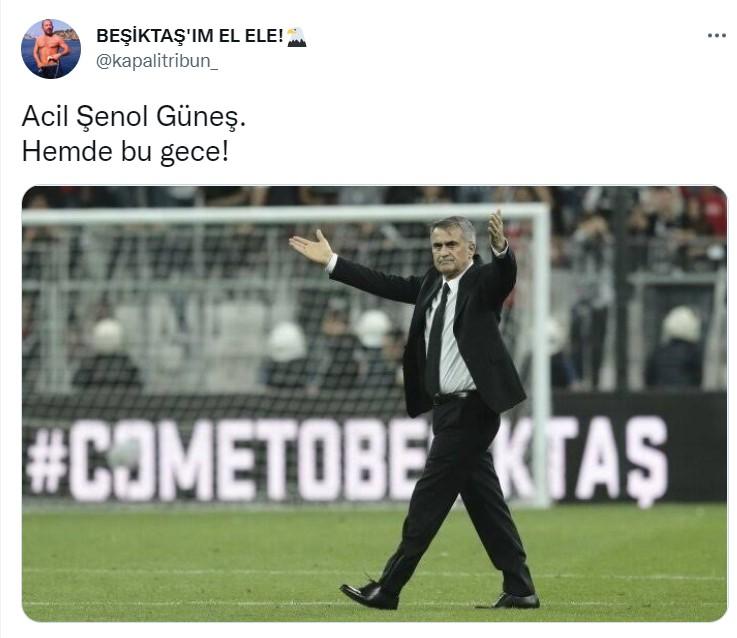Click the man's raised hand near the goalpost

coord(496,231)
